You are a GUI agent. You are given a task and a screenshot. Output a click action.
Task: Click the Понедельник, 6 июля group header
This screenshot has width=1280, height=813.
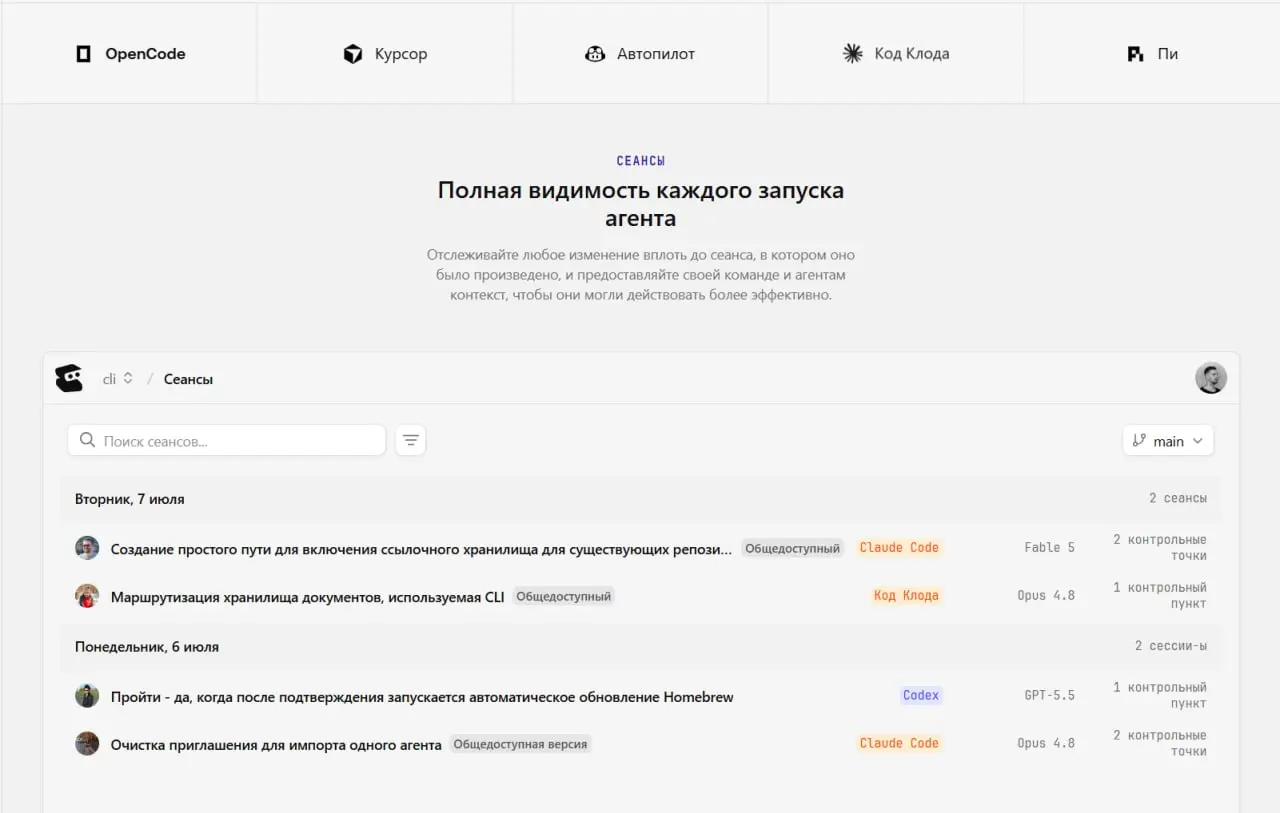(x=640, y=646)
